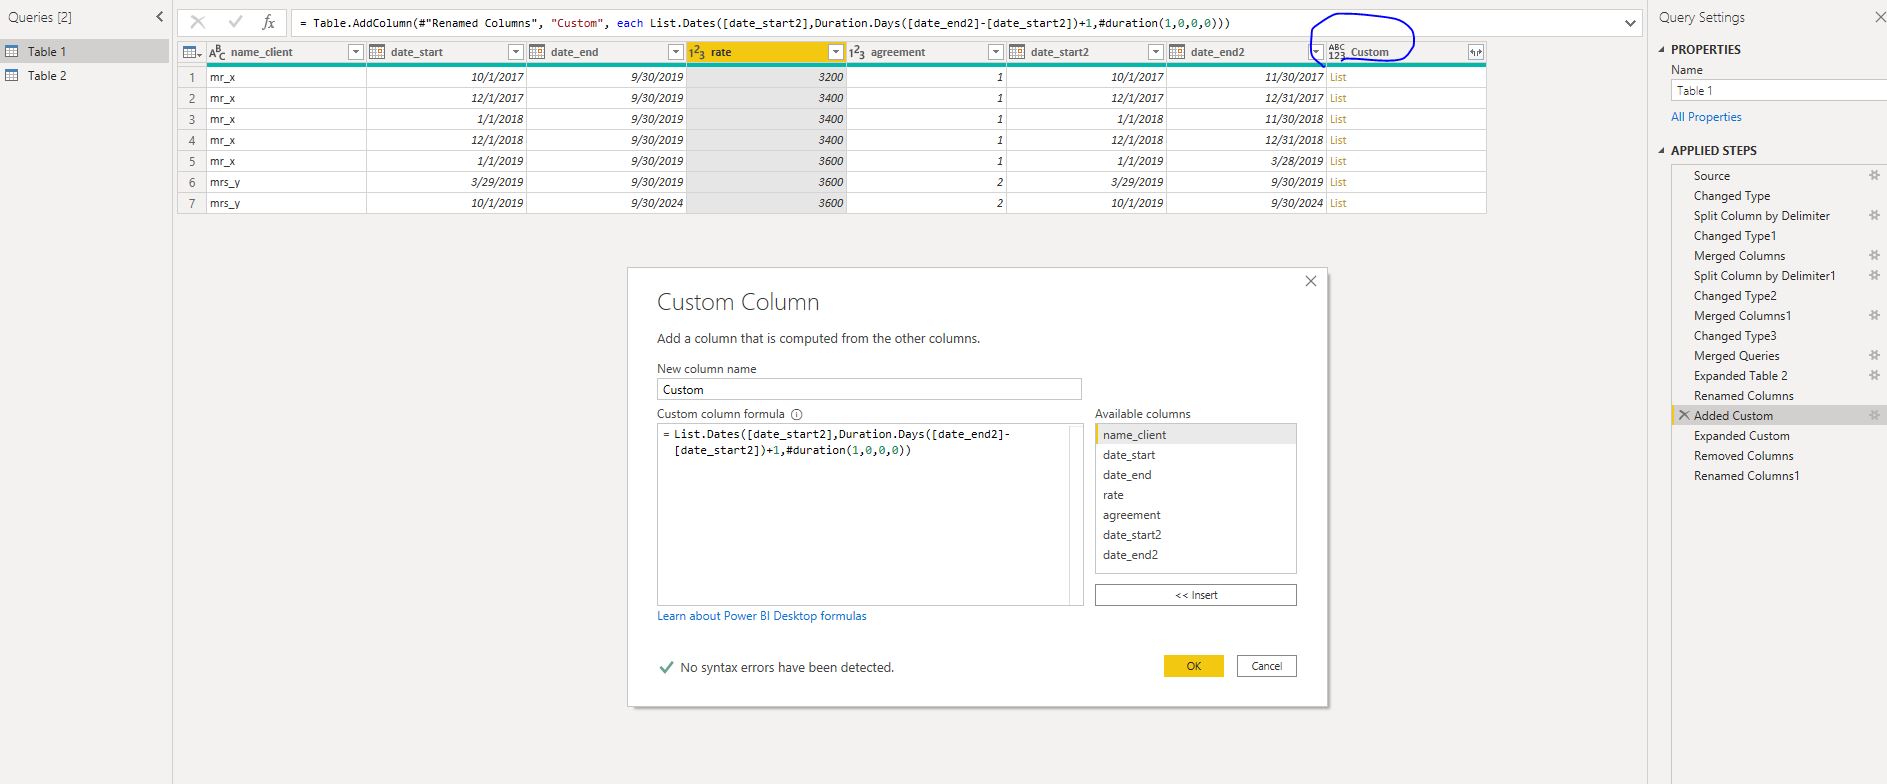Open the table menu icon at grid corner

coord(191,52)
